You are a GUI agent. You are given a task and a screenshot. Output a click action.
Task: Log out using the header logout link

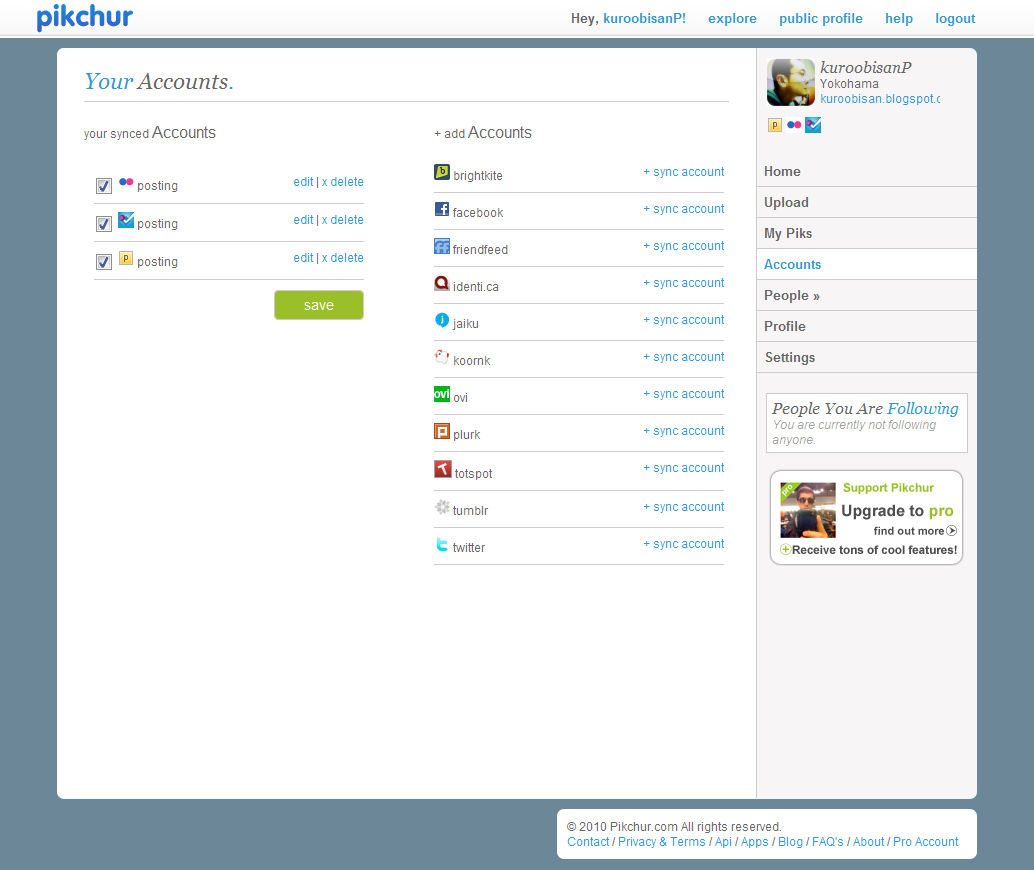[955, 18]
